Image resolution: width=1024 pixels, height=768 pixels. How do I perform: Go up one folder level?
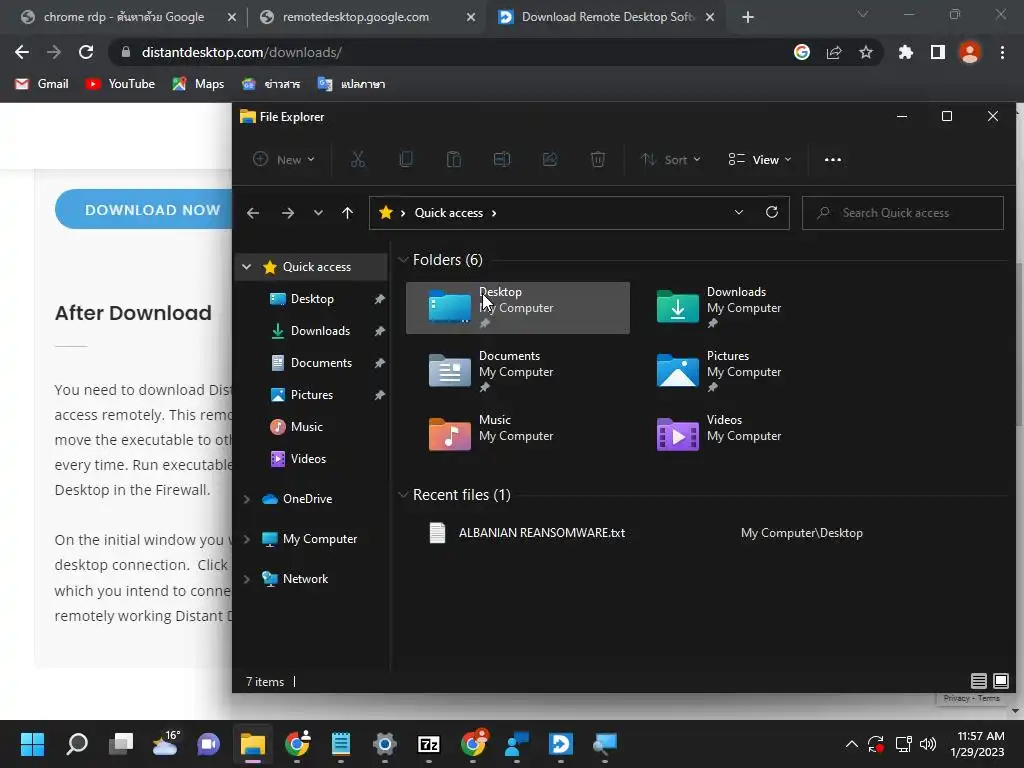coord(347,213)
